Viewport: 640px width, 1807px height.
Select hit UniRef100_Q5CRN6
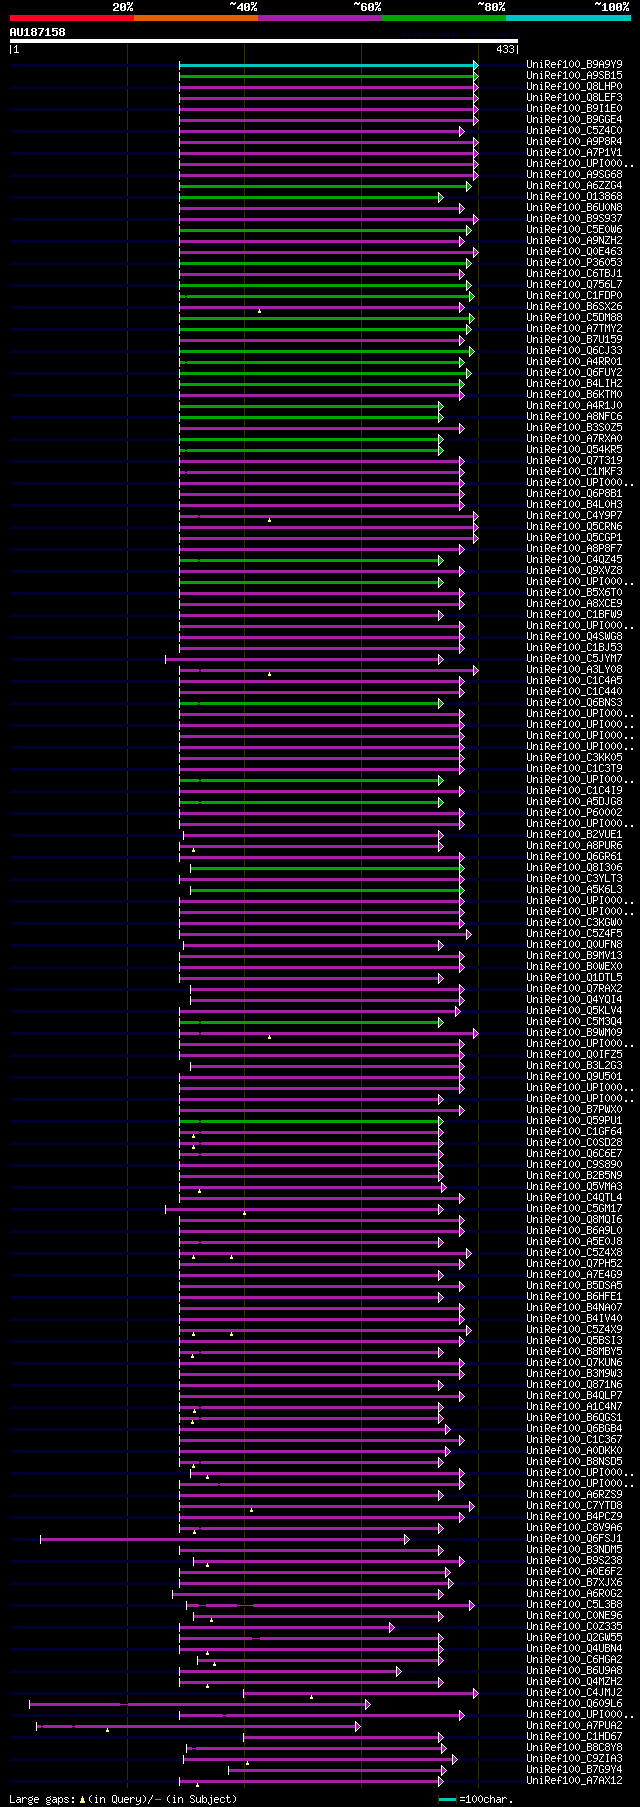click(x=574, y=527)
